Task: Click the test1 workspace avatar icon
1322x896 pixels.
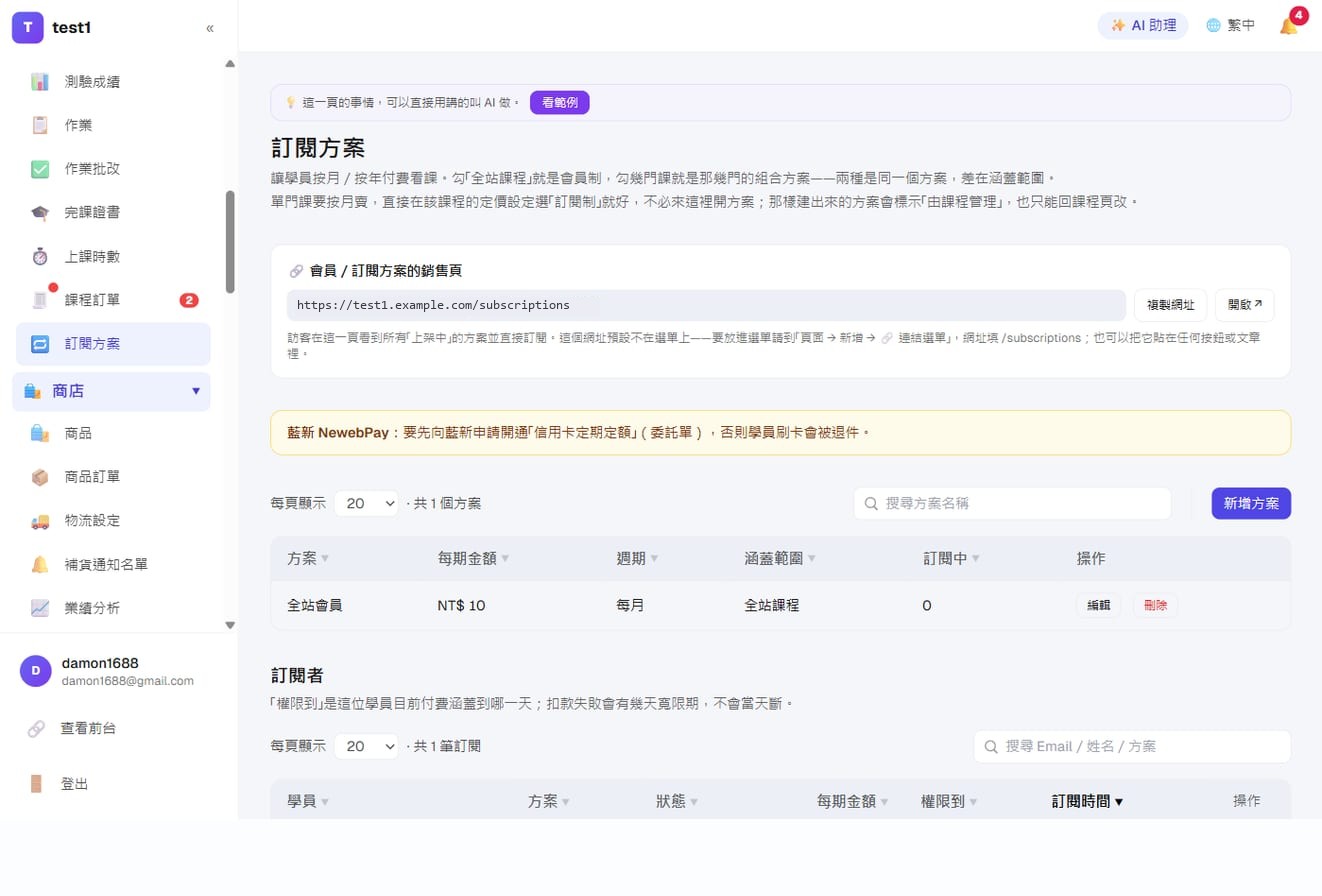Action: 28,28
